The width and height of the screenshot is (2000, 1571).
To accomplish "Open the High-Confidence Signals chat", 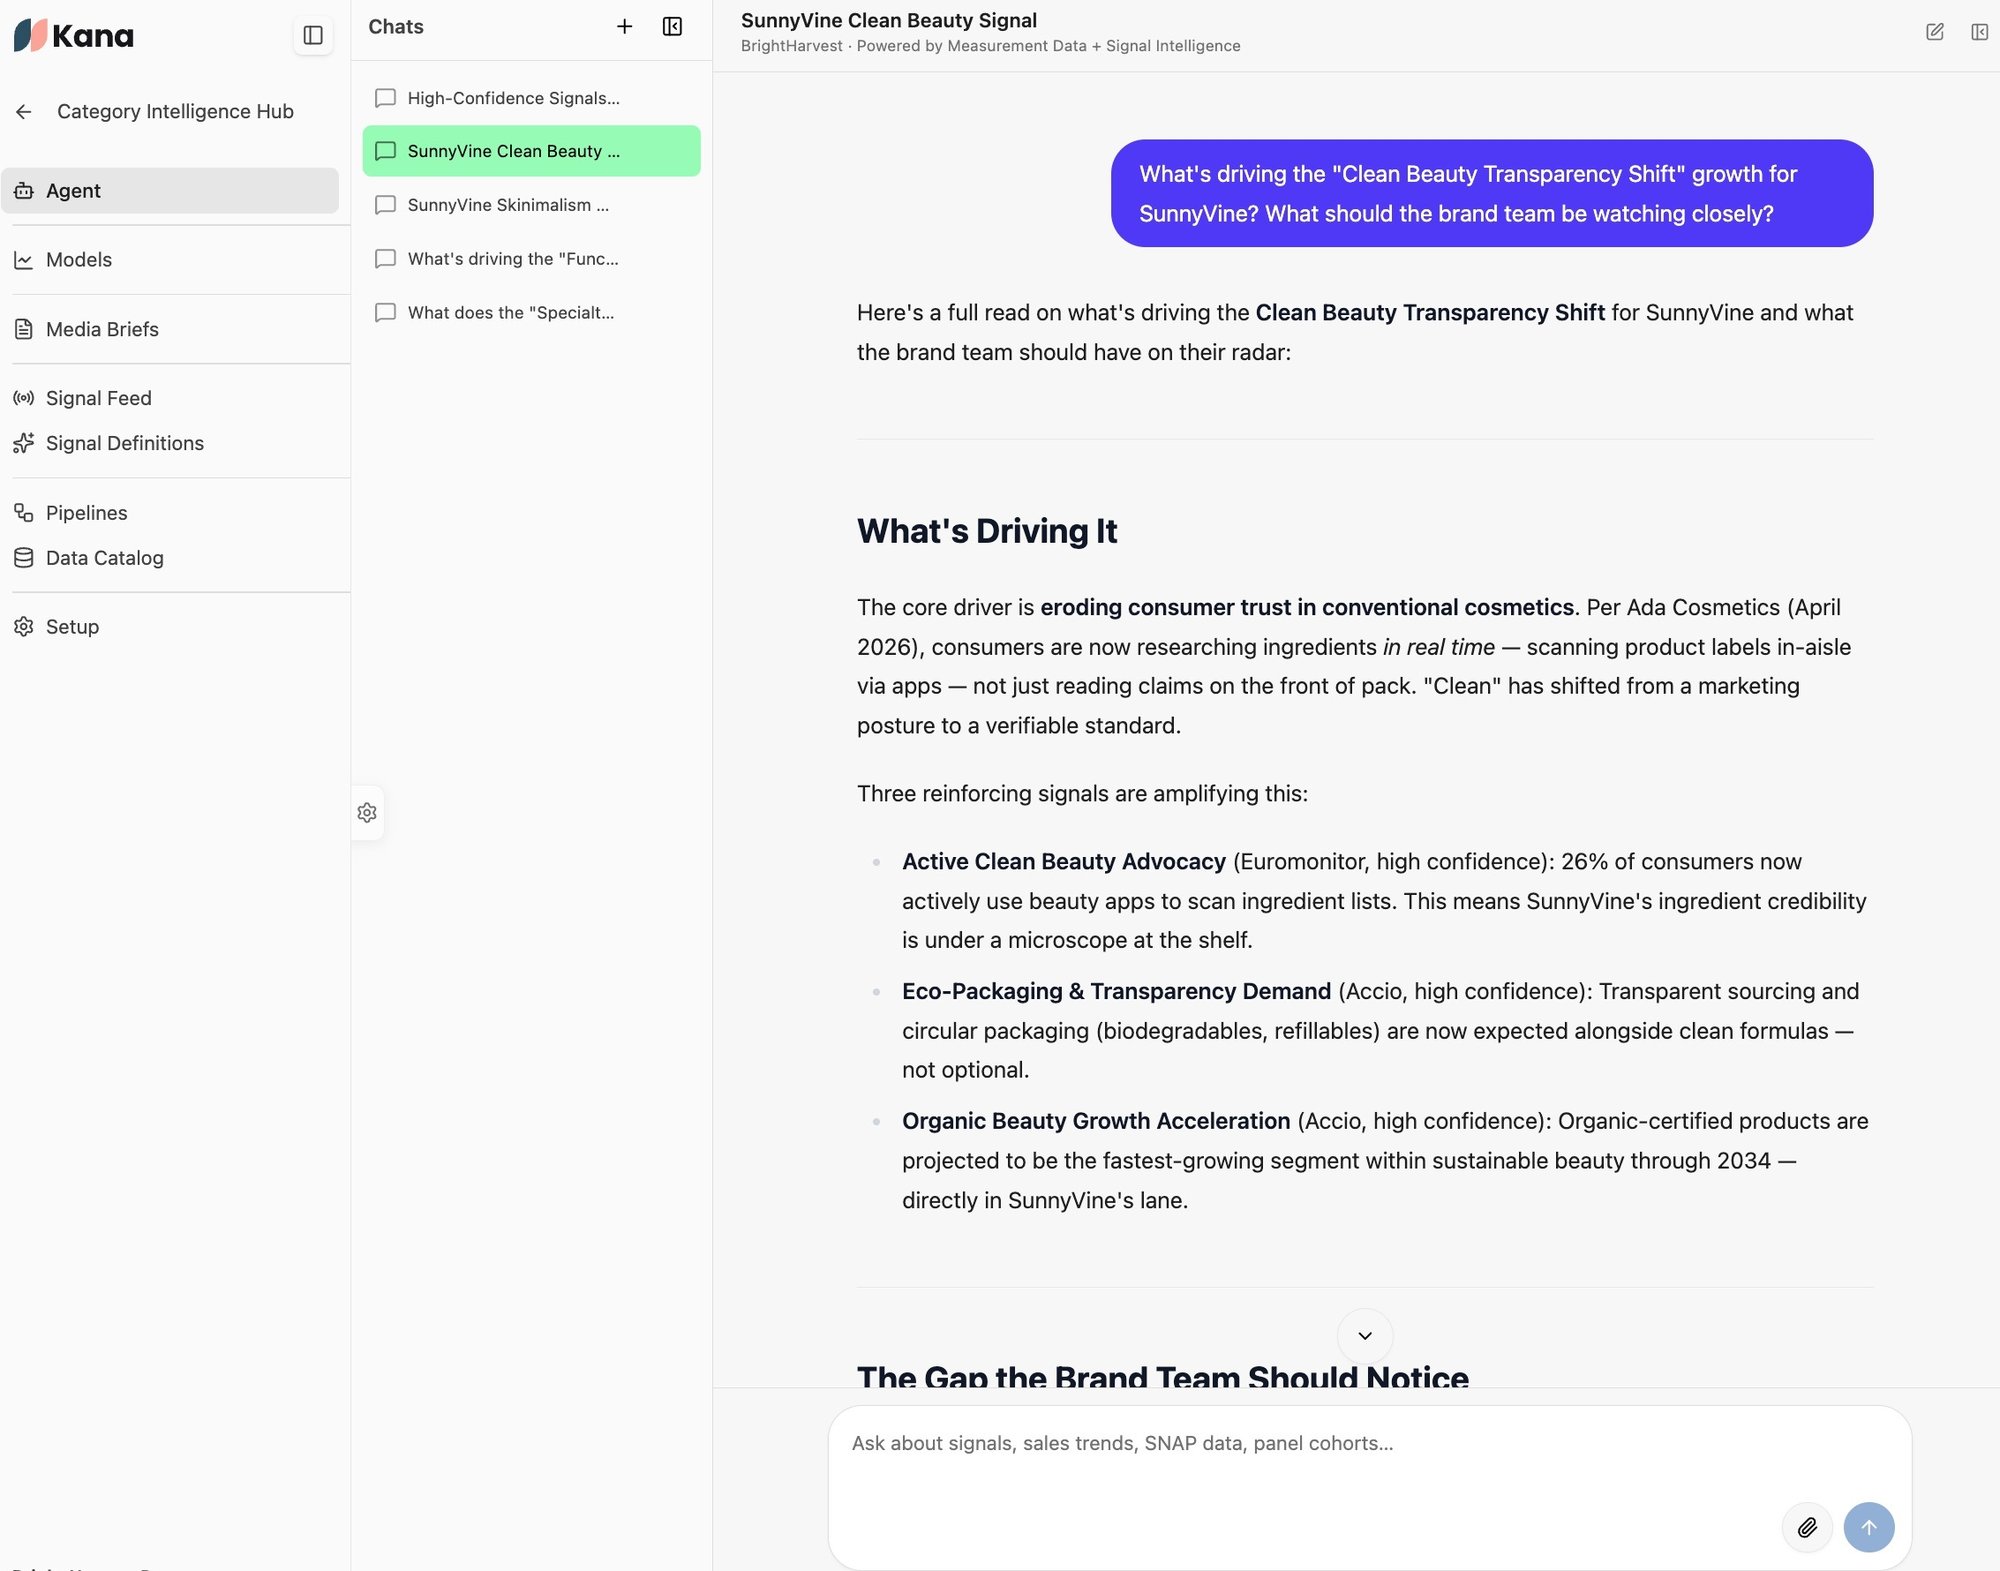I will pos(531,98).
